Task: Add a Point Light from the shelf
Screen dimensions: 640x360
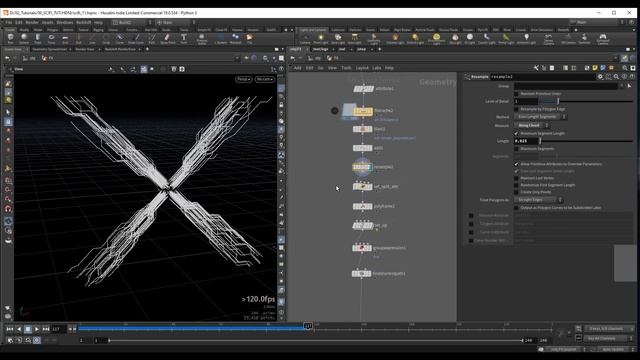Action: [x=321, y=39]
